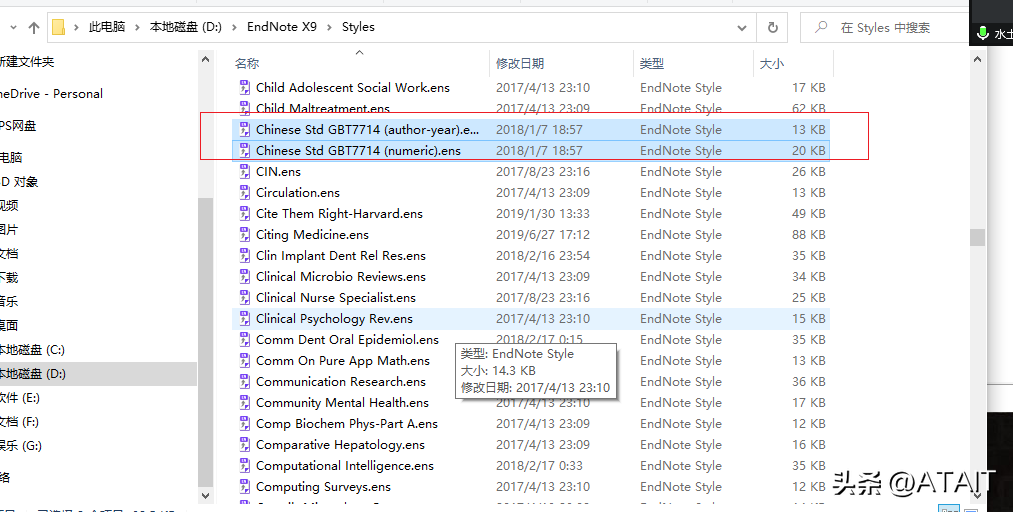Click the 此电脑 breadcrumb
Image resolution: width=1013 pixels, height=512 pixels.
(x=107, y=27)
